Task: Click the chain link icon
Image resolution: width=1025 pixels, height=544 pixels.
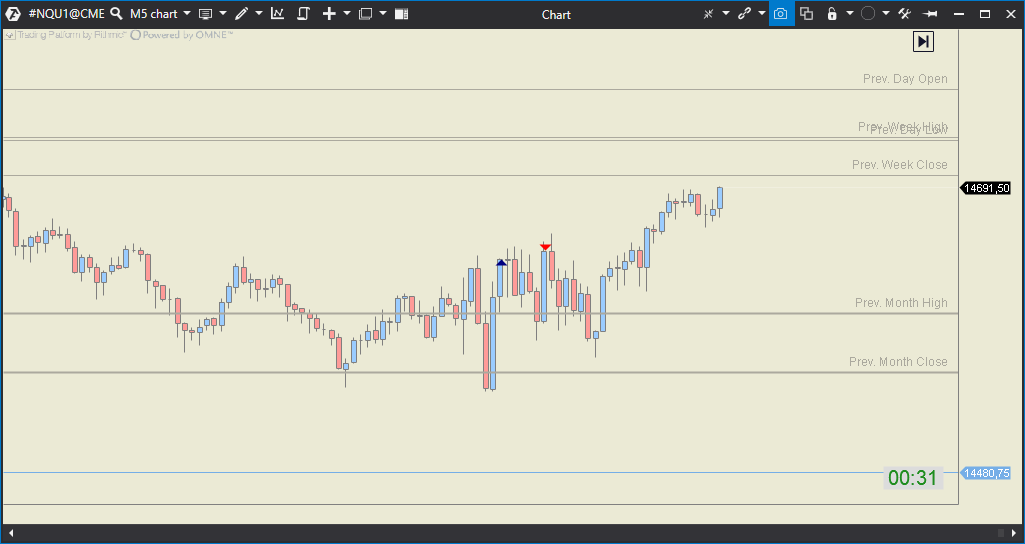Action: (745, 14)
